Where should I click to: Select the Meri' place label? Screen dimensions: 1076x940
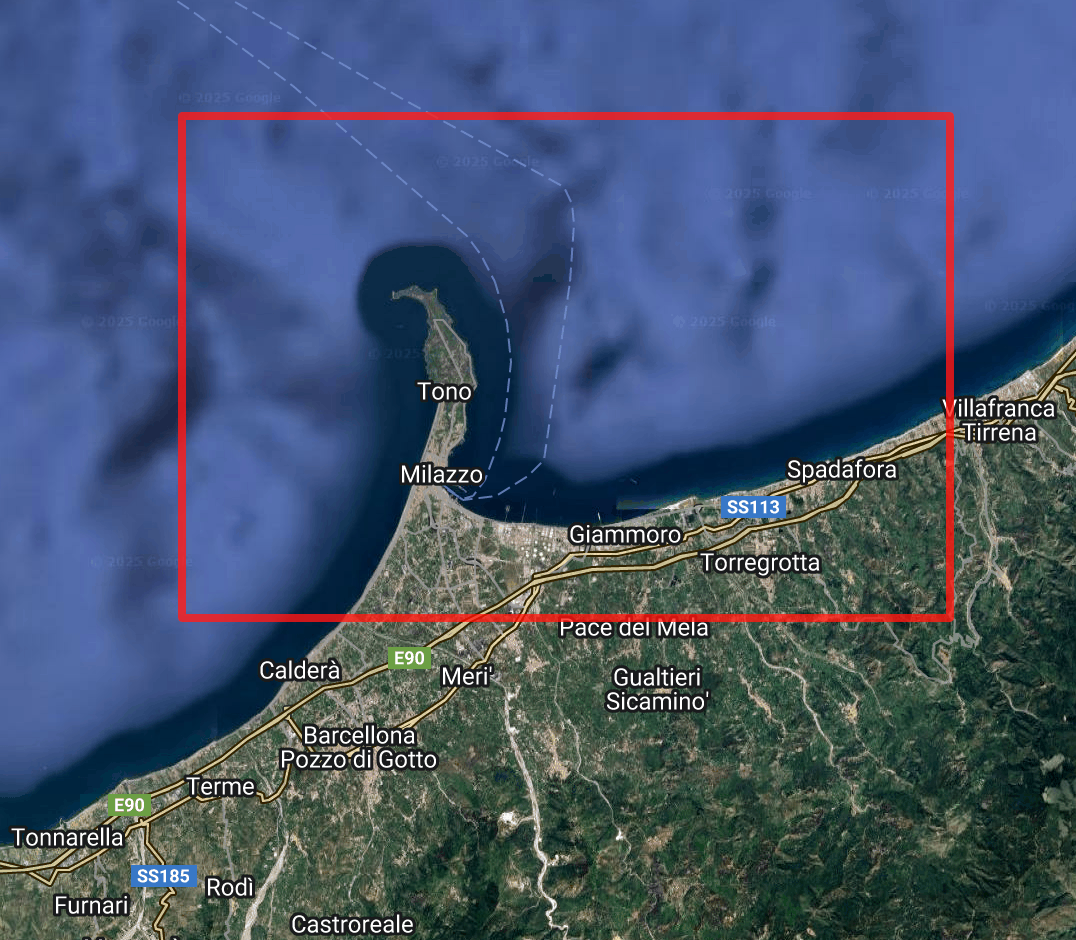pyautogui.click(x=469, y=677)
